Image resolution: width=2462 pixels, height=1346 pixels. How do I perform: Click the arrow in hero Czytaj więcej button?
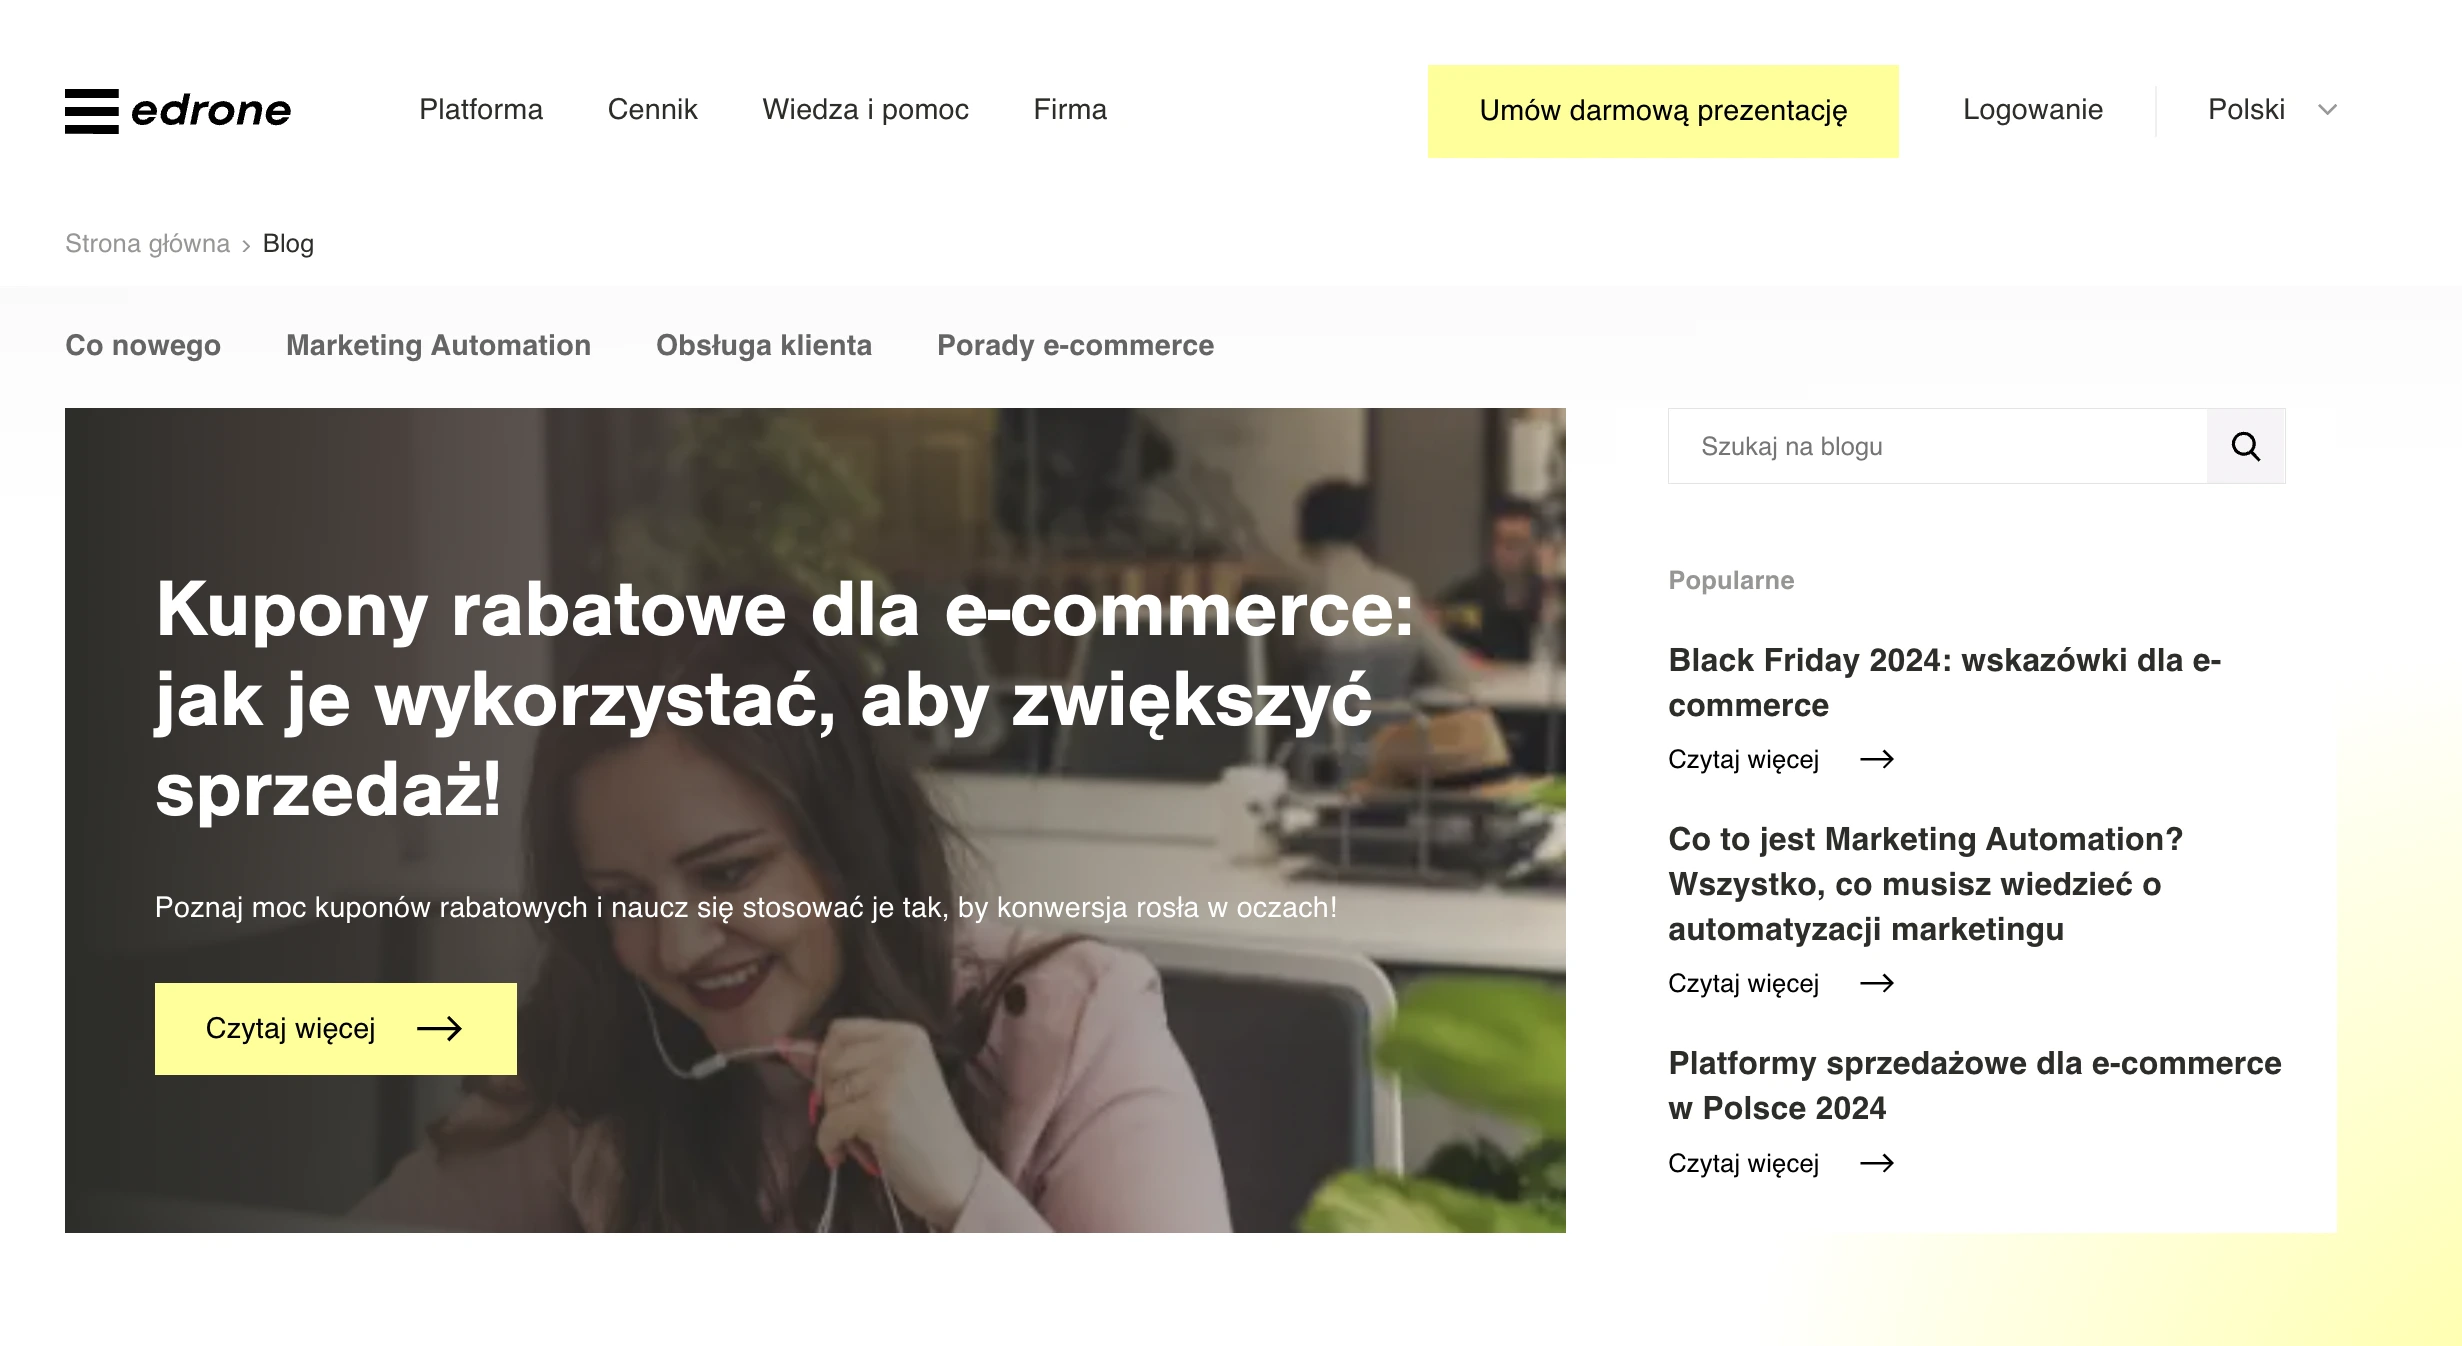point(439,1029)
